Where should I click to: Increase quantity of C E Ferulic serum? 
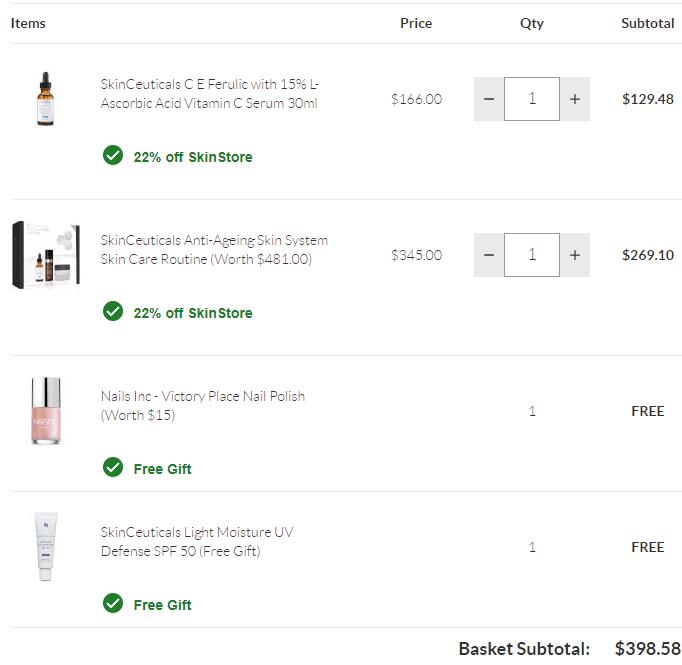[x=574, y=99]
